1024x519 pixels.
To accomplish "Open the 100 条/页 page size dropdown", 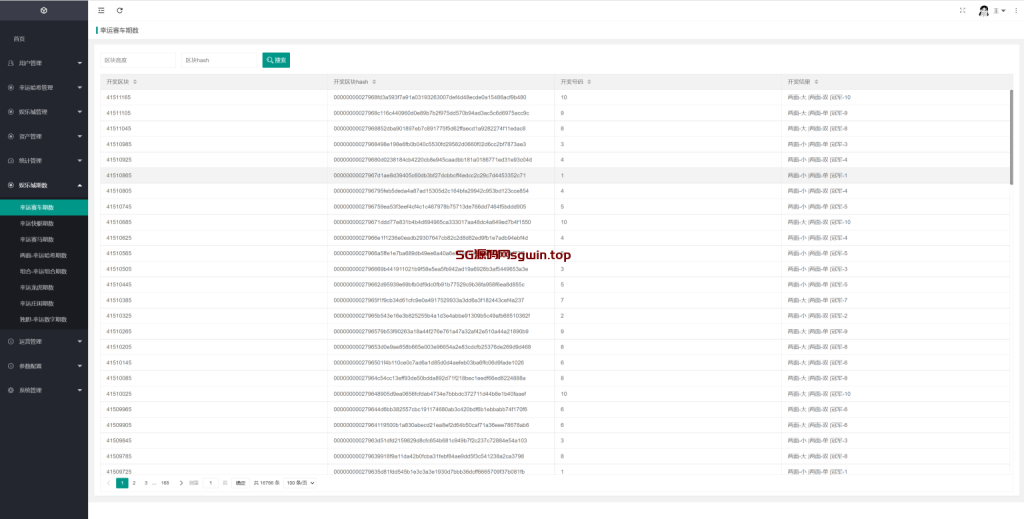I will [x=300, y=483].
